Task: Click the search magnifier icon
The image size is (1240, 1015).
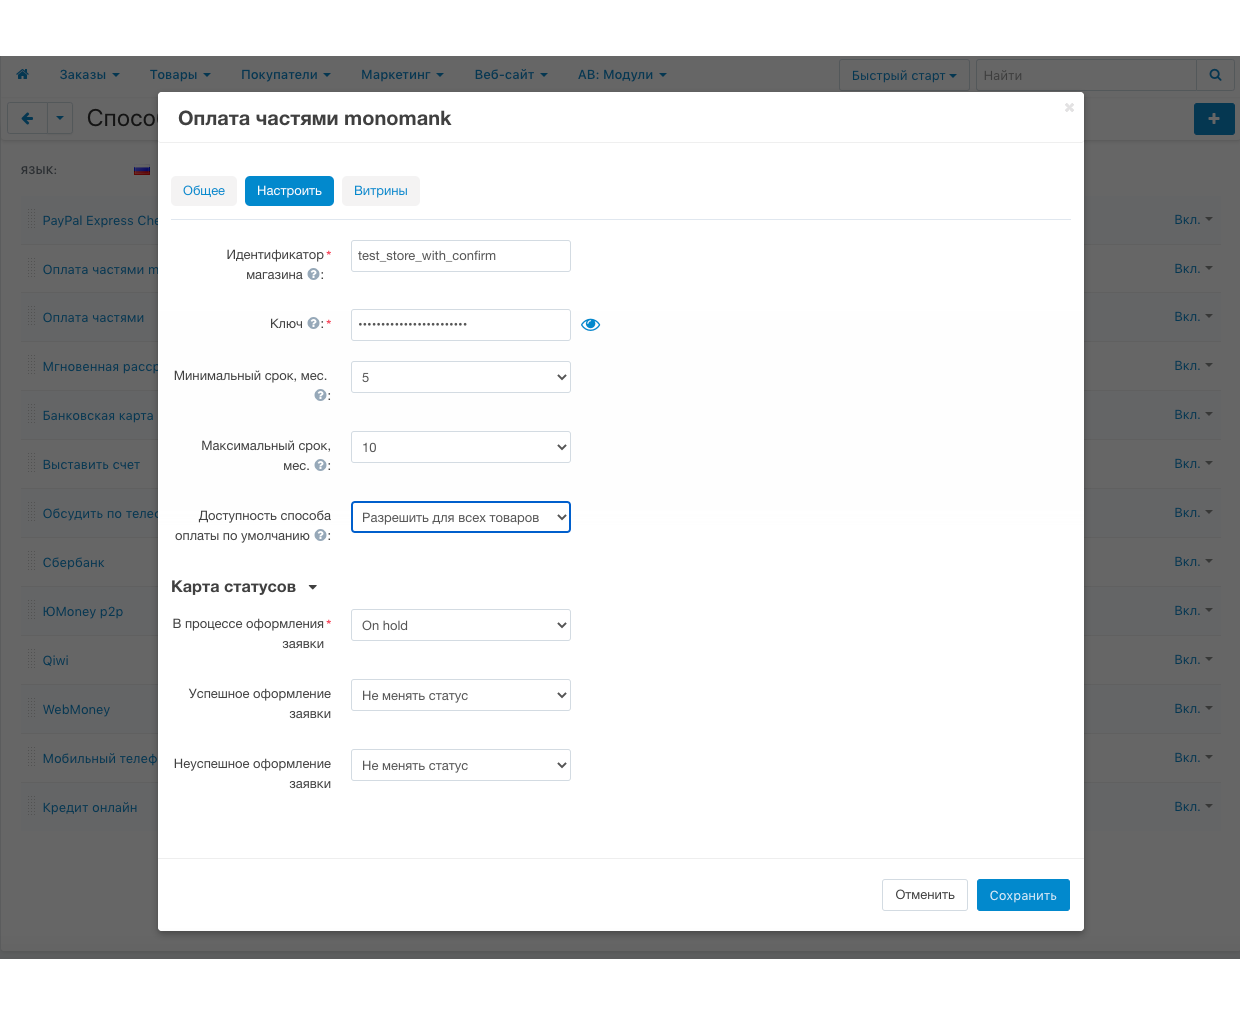Action: (x=1215, y=75)
